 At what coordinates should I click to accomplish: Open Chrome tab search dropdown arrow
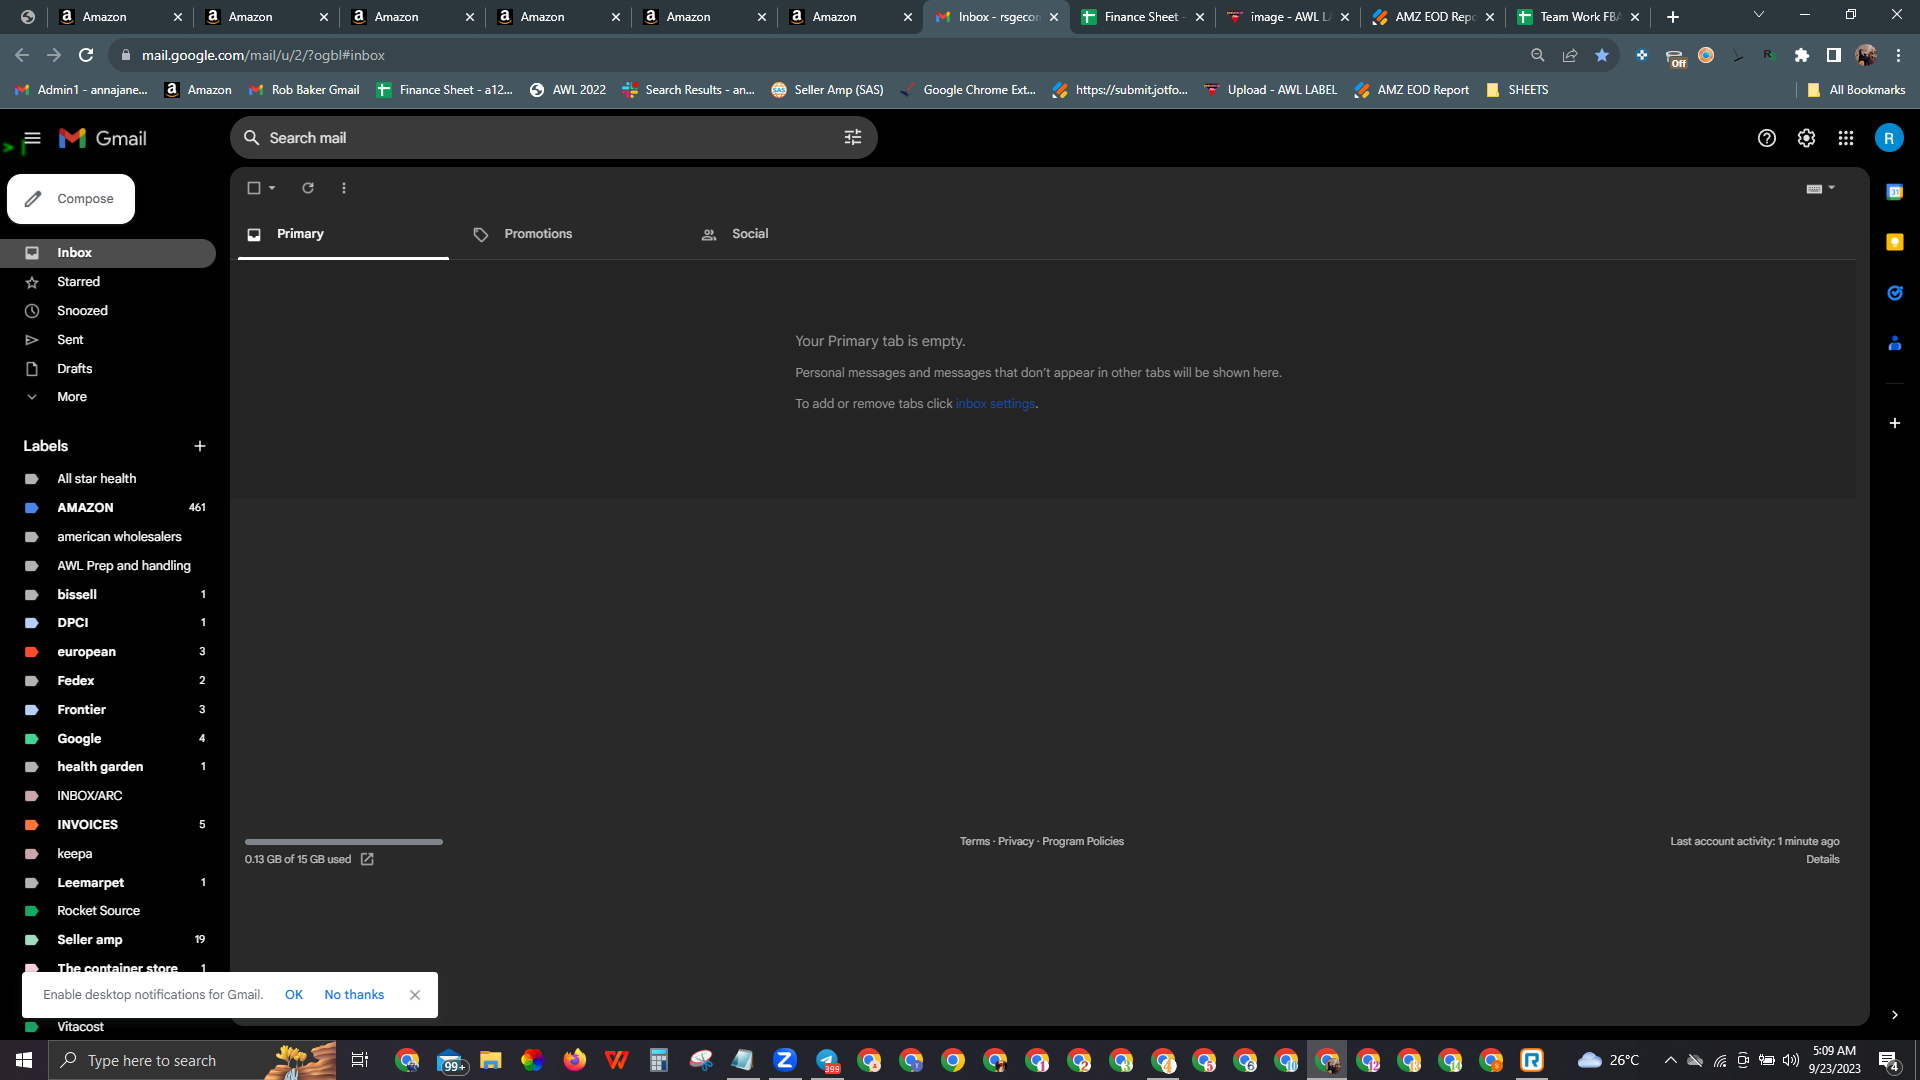(1759, 15)
